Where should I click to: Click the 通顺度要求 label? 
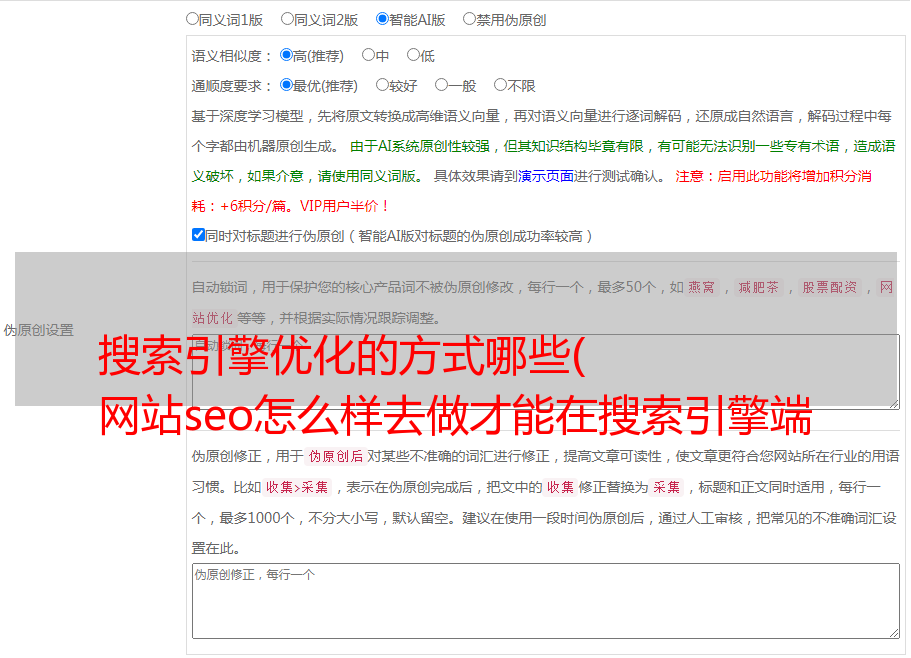tap(231, 86)
